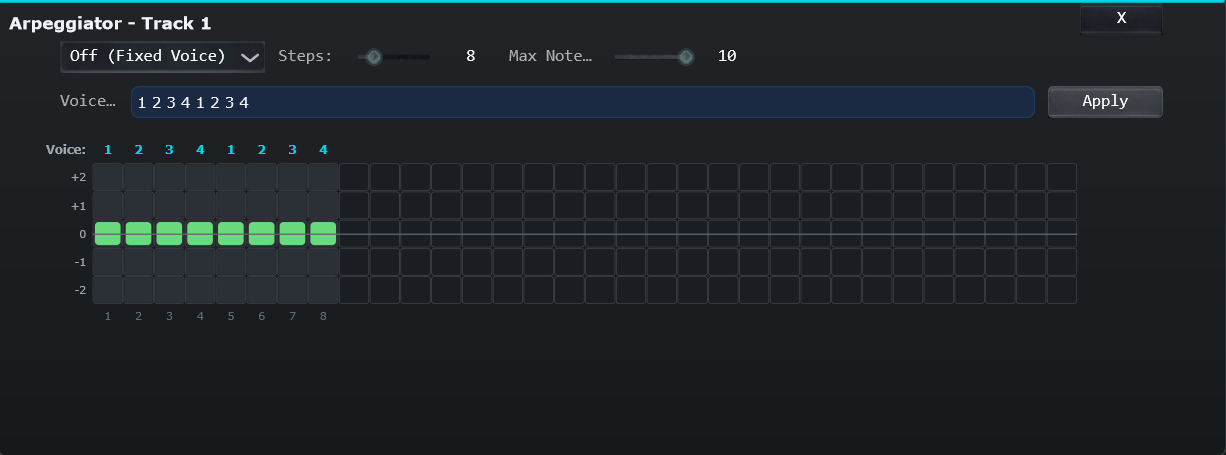Click green step 5 cell in 0 row
This screenshot has height=455, width=1226.
click(x=231, y=233)
